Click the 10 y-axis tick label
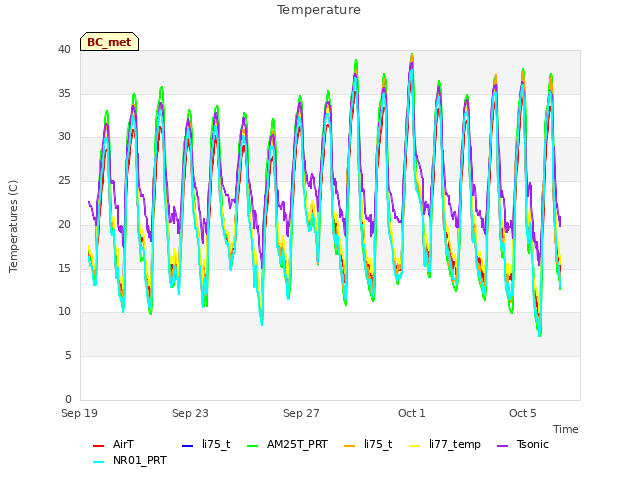Viewport: 640px width, 480px height. (64, 312)
